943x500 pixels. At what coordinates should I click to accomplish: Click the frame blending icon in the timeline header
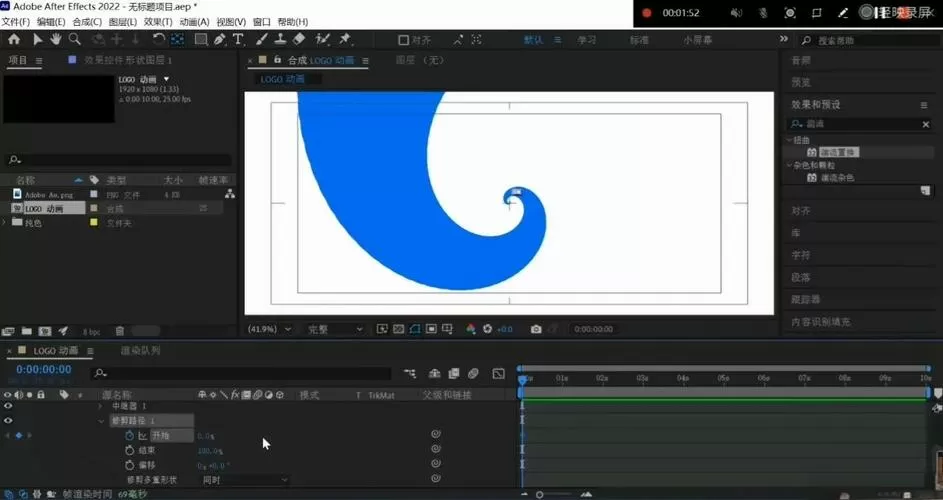click(x=453, y=374)
